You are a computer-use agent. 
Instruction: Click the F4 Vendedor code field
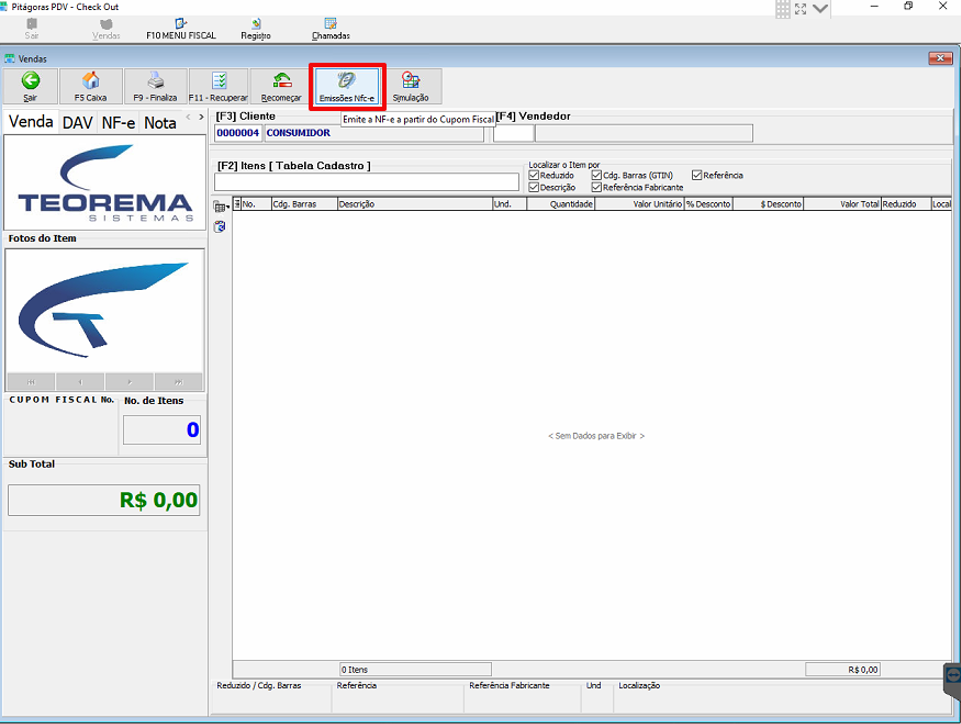[514, 133]
